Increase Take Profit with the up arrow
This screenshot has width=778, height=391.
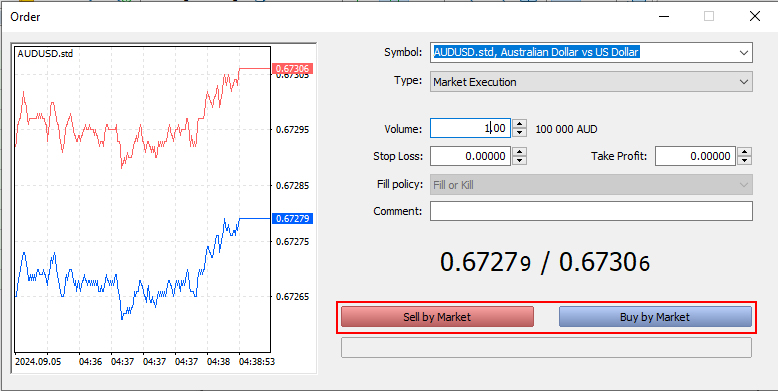(x=745, y=152)
